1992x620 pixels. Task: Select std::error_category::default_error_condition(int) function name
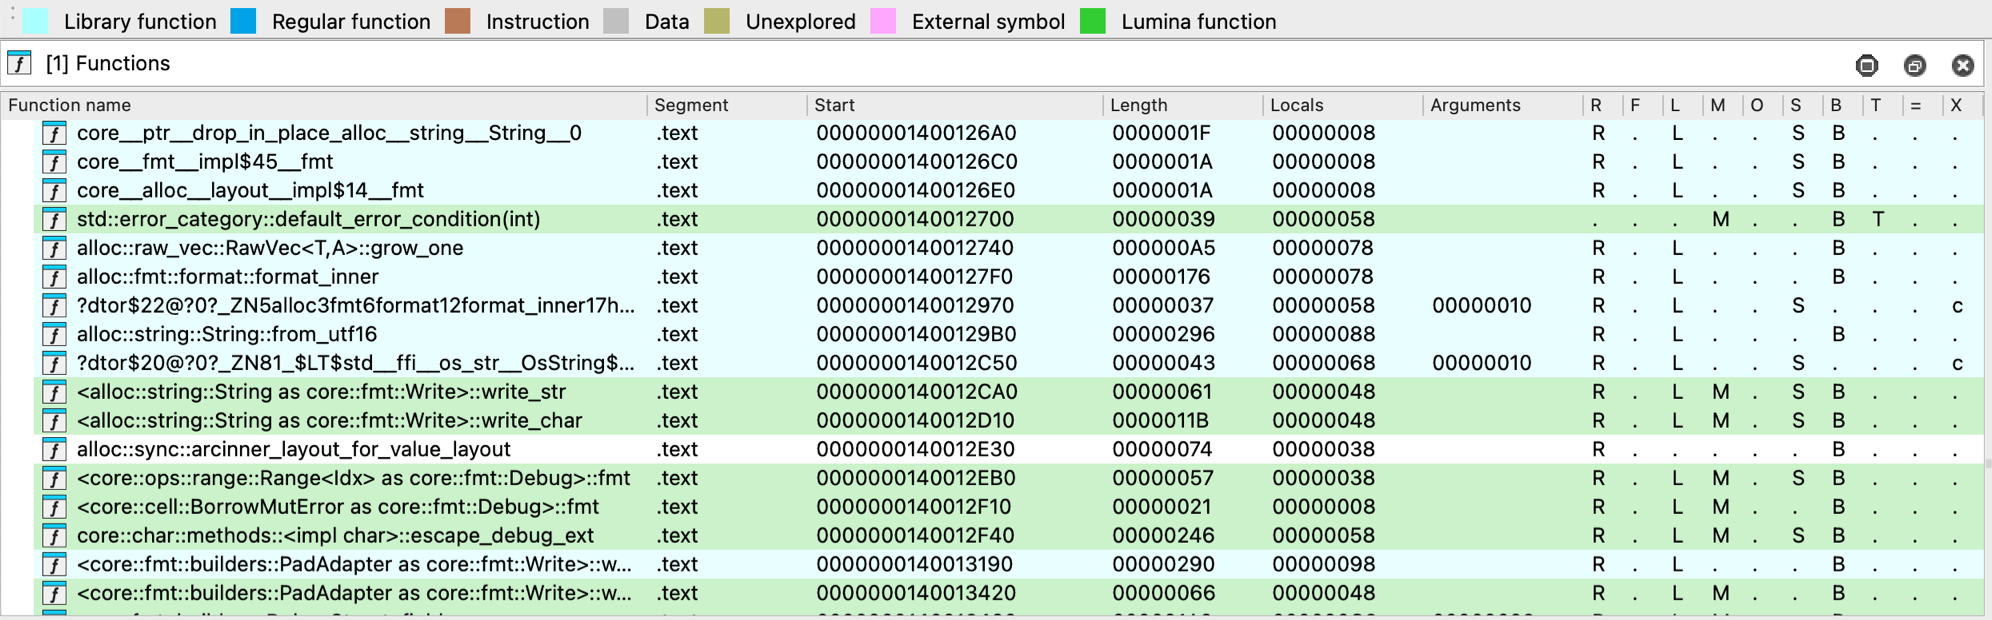[309, 219]
